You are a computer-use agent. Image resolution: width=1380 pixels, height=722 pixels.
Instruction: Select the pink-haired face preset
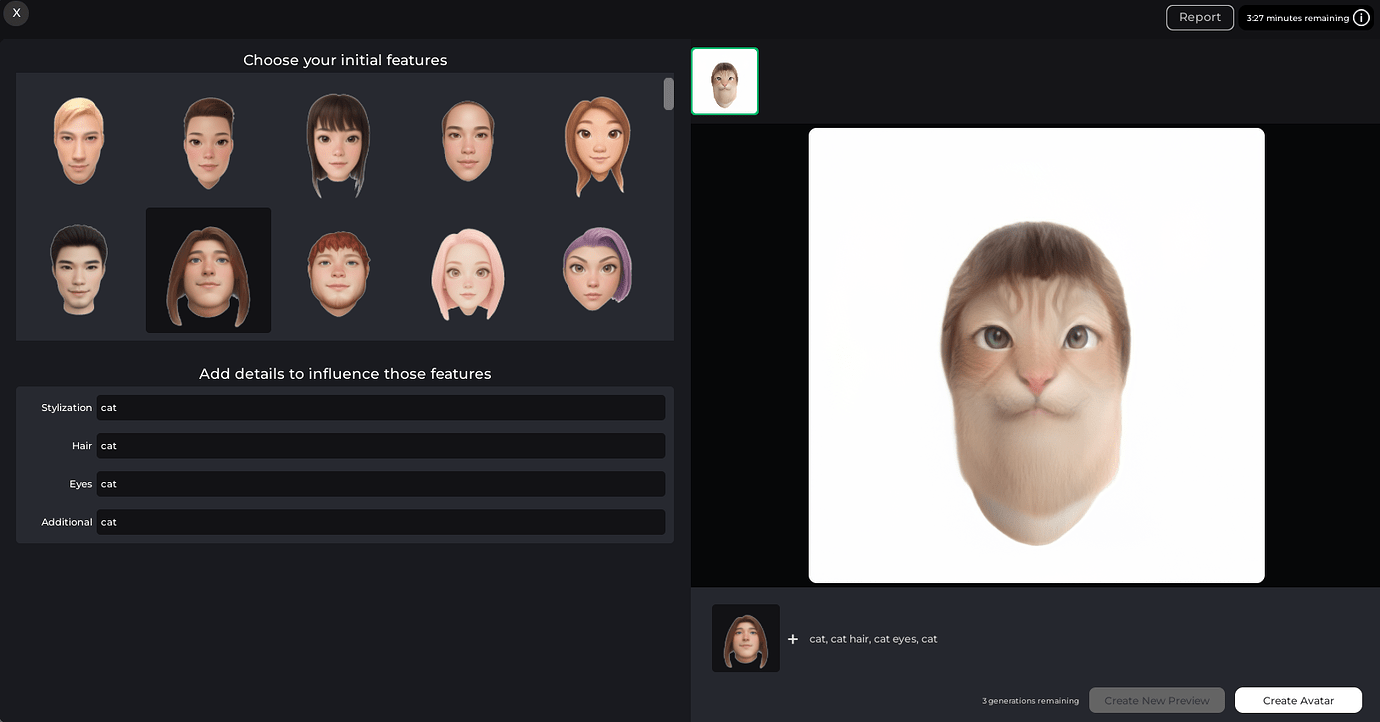coord(468,270)
